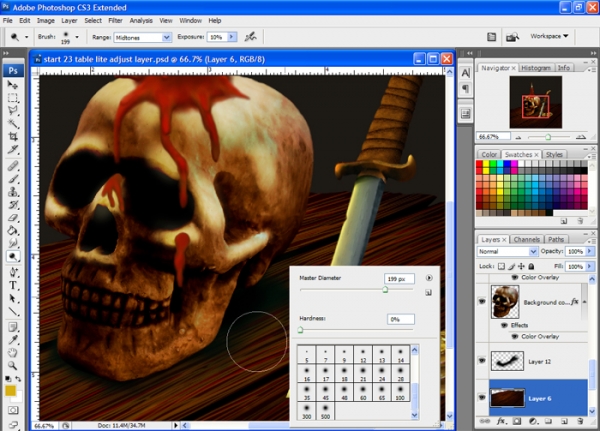Open the layer Fill slider arrow

[590, 266]
